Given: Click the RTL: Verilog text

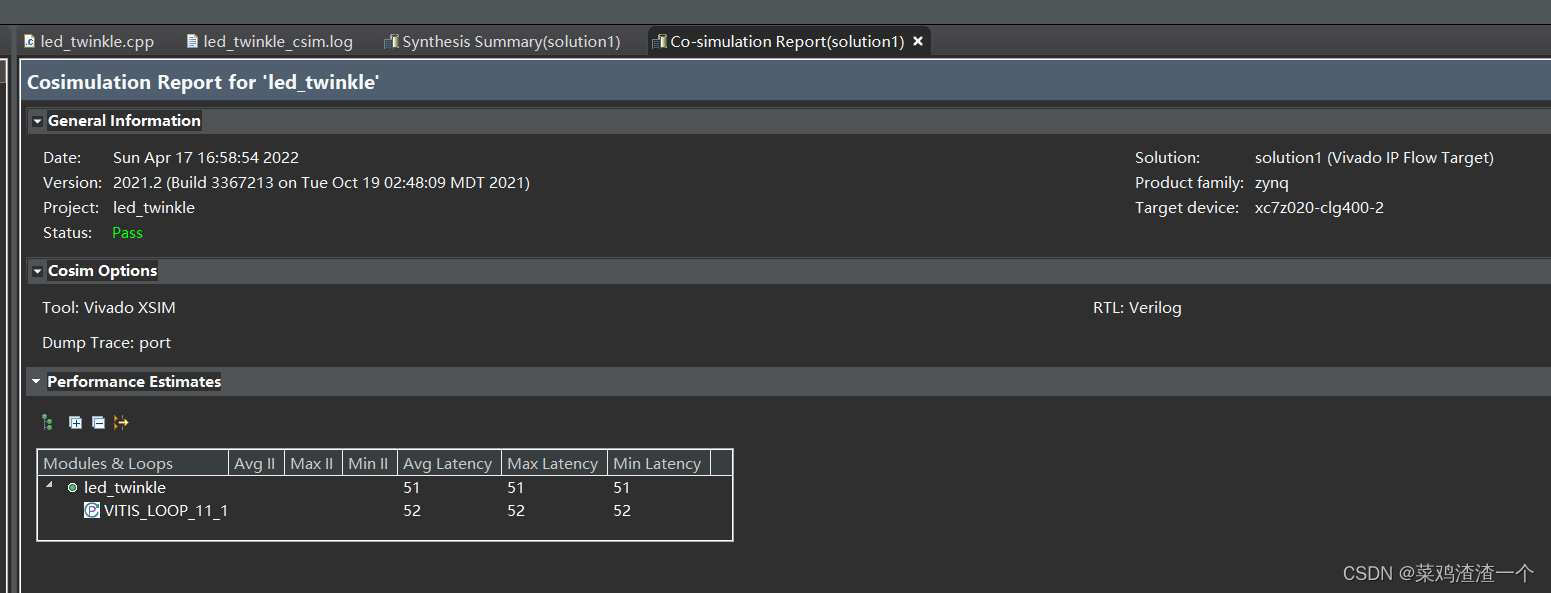Looking at the screenshot, I should (x=1137, y=307).
